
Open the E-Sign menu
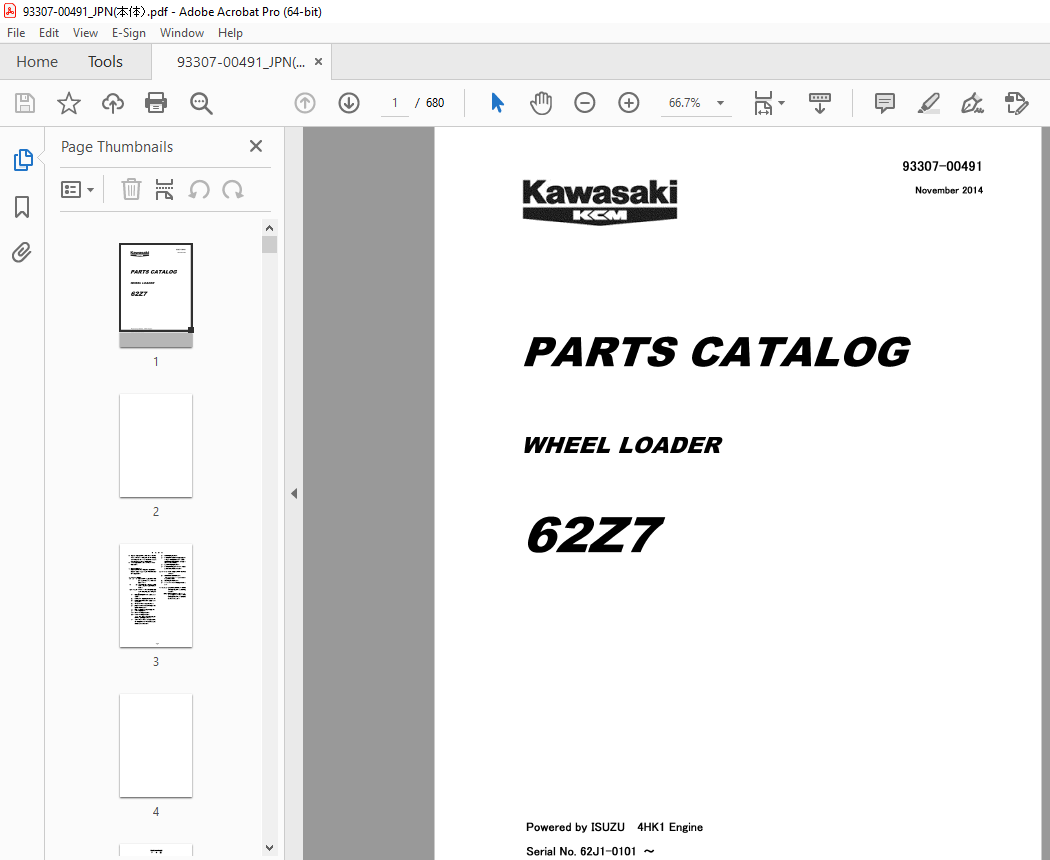point(129,33)
